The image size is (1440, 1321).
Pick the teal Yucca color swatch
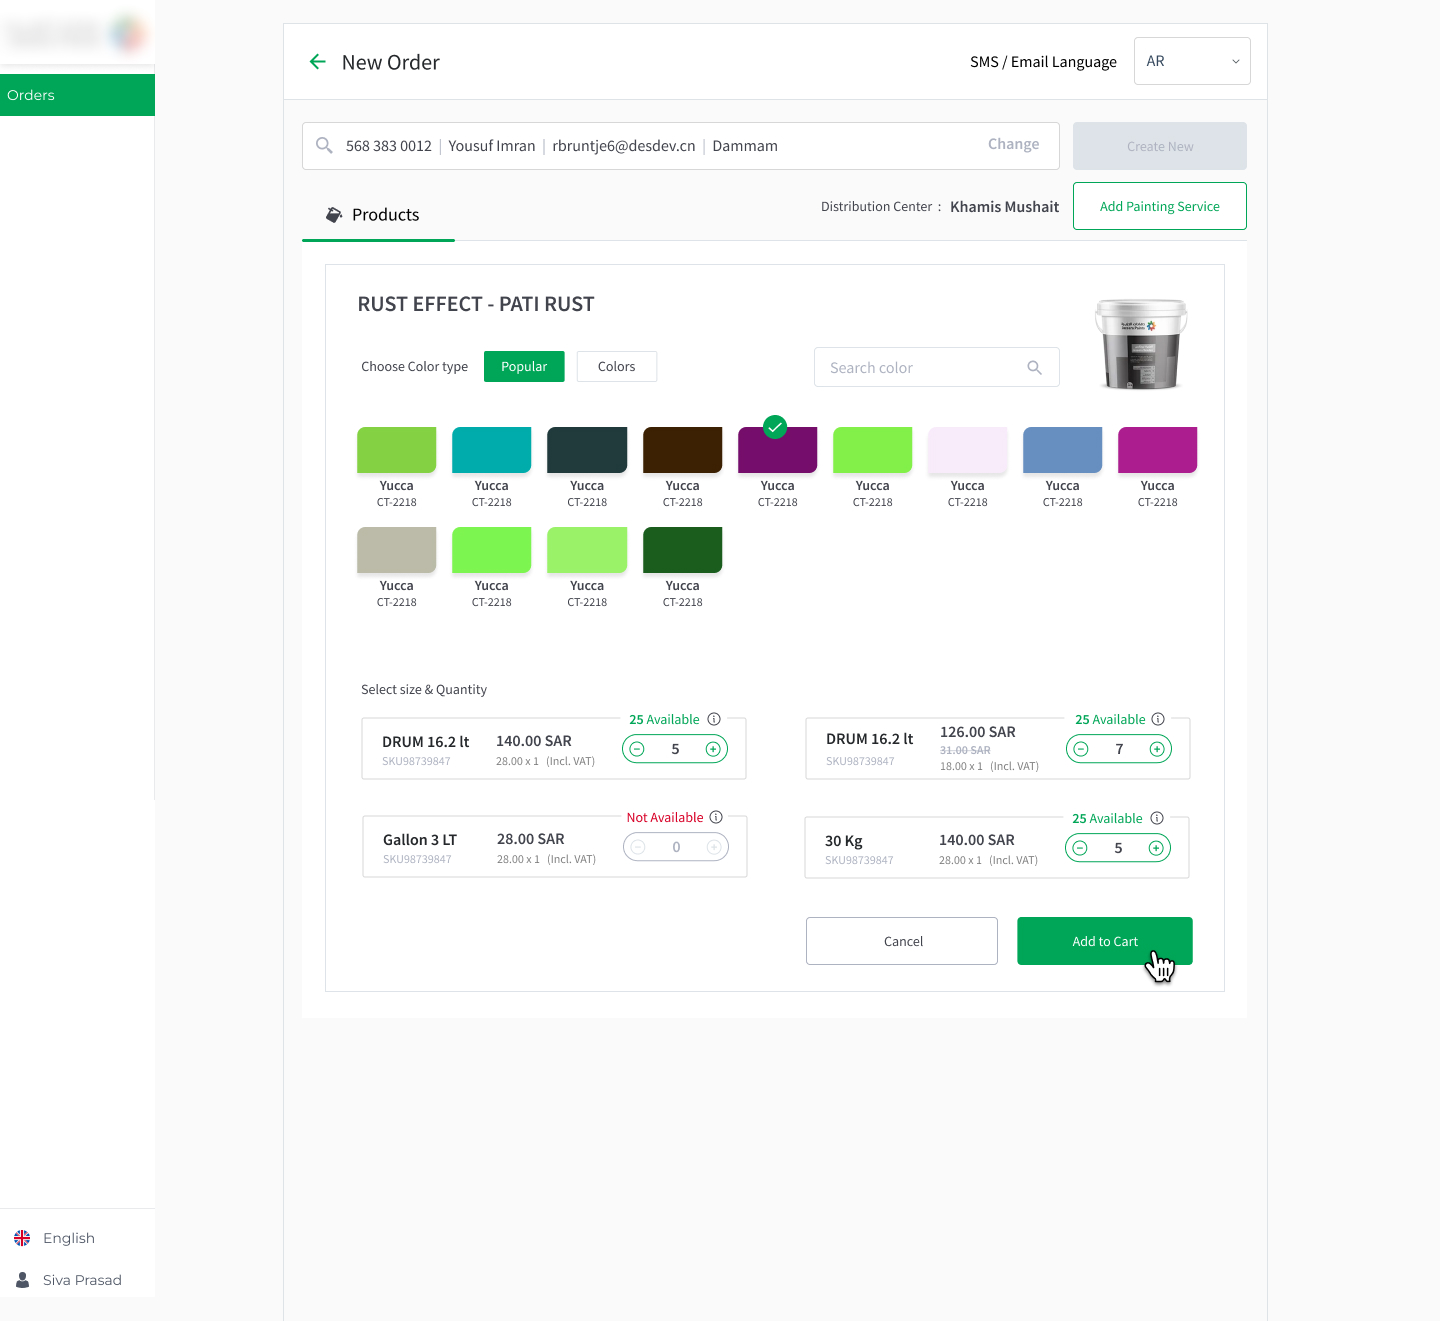(x=491, y=450)
